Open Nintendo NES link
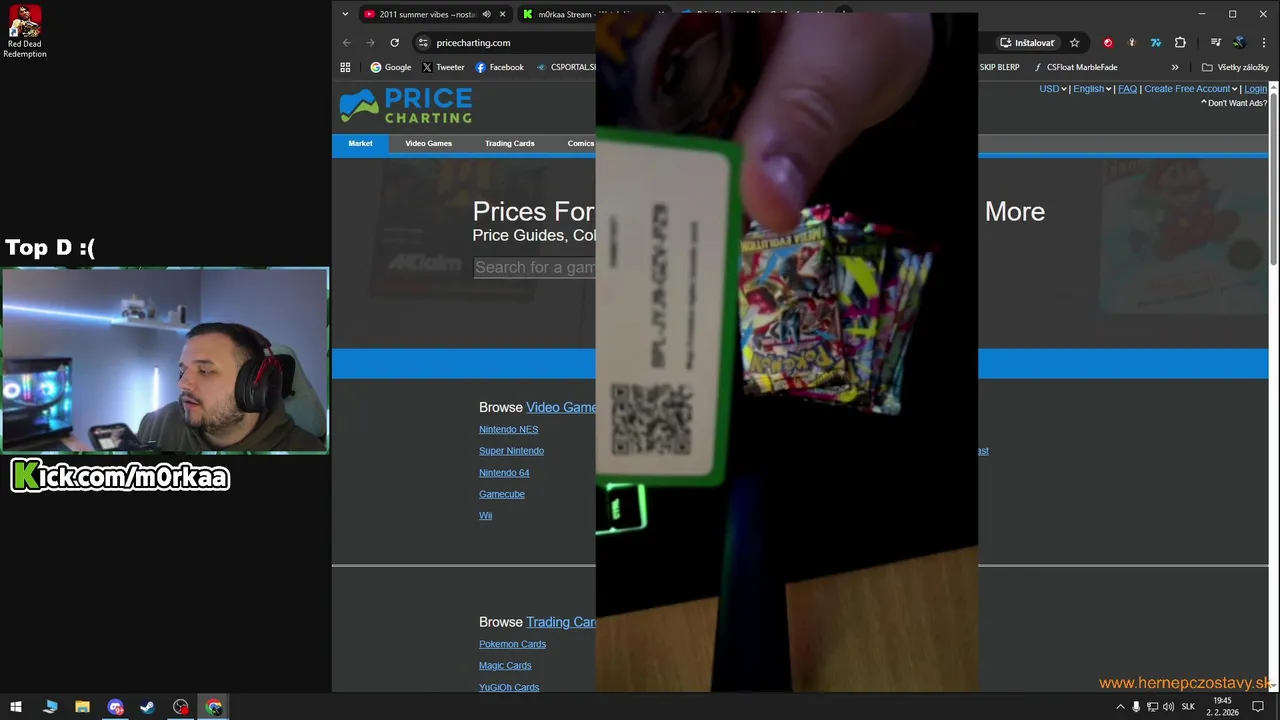 tap(508, 429)
